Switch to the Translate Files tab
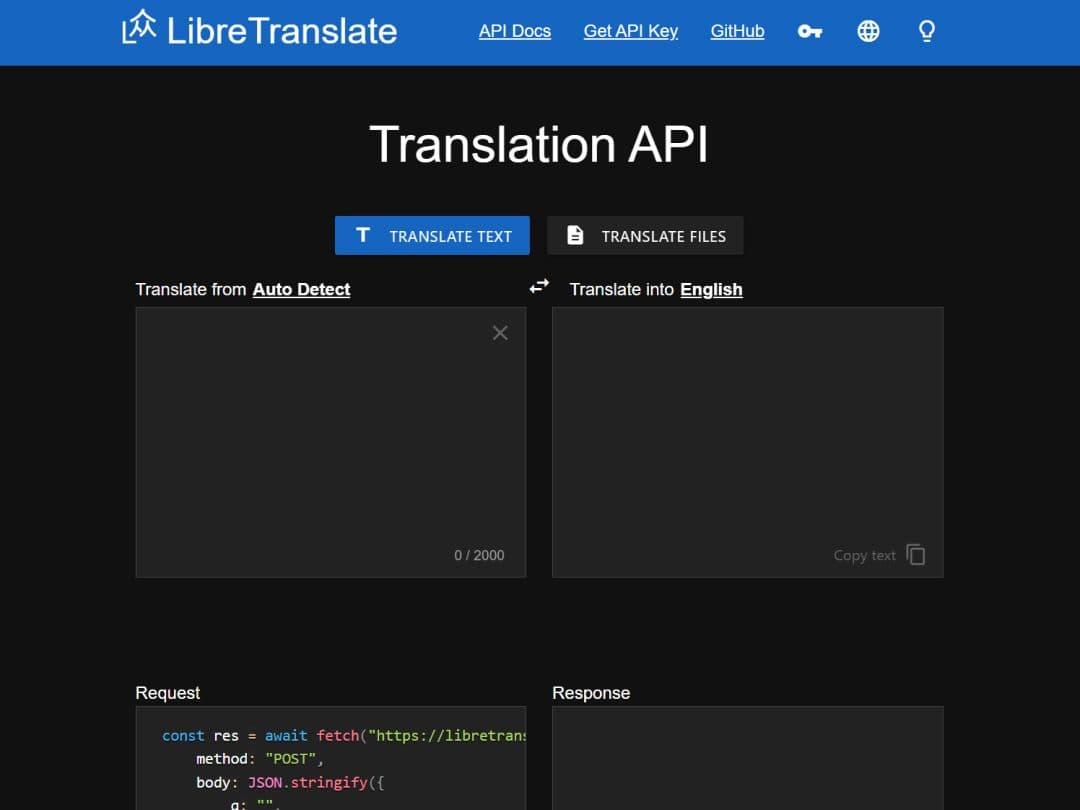This screenshot has height=810, width=1080. click(x=645, y=236)
